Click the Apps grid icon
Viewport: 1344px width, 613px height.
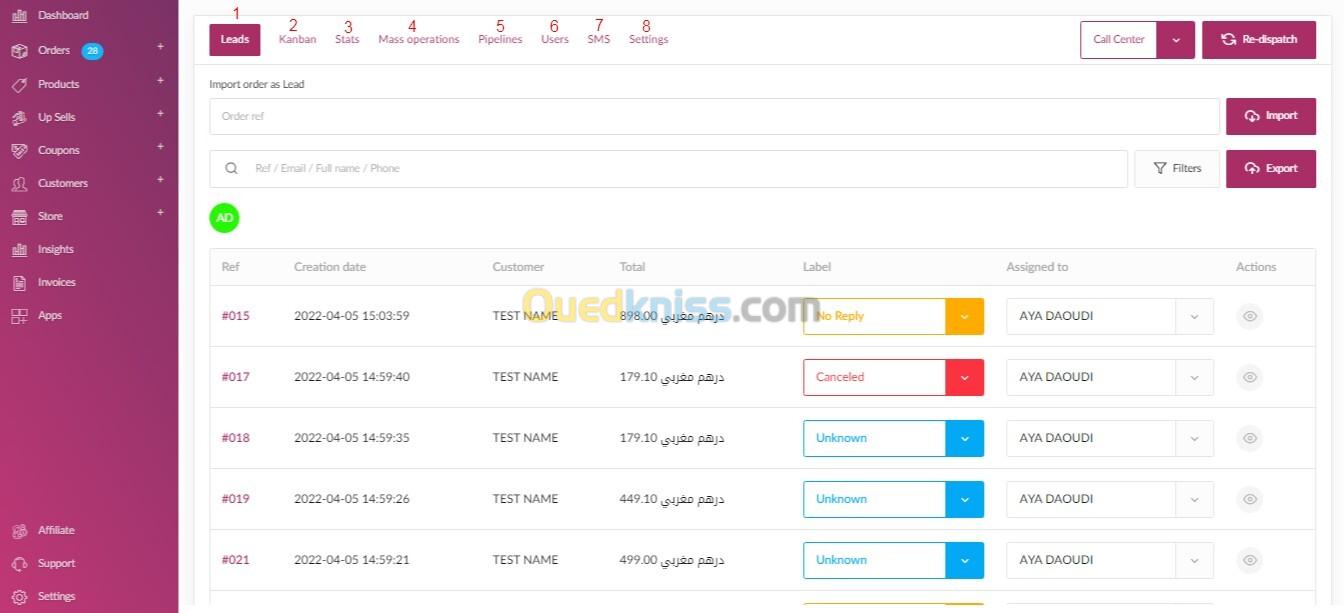point(19,316)
